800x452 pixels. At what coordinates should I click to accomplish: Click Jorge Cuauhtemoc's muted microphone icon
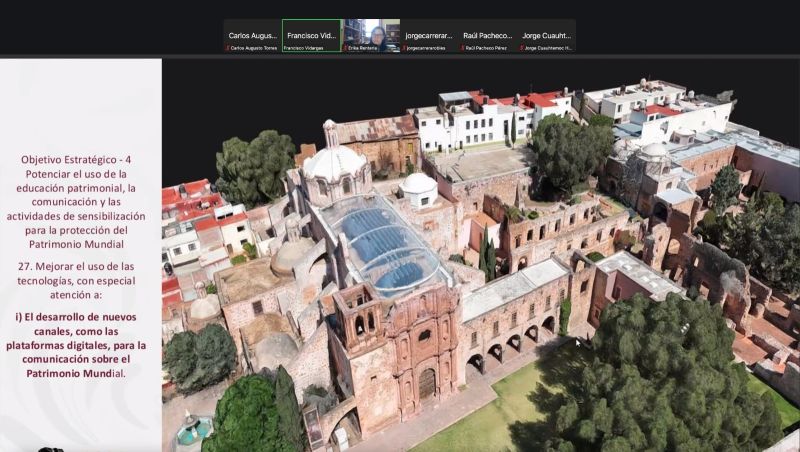coord(522,48)
